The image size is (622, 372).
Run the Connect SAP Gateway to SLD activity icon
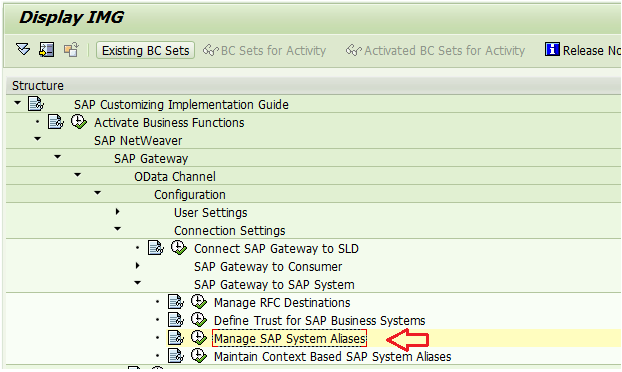coord(179,248)
